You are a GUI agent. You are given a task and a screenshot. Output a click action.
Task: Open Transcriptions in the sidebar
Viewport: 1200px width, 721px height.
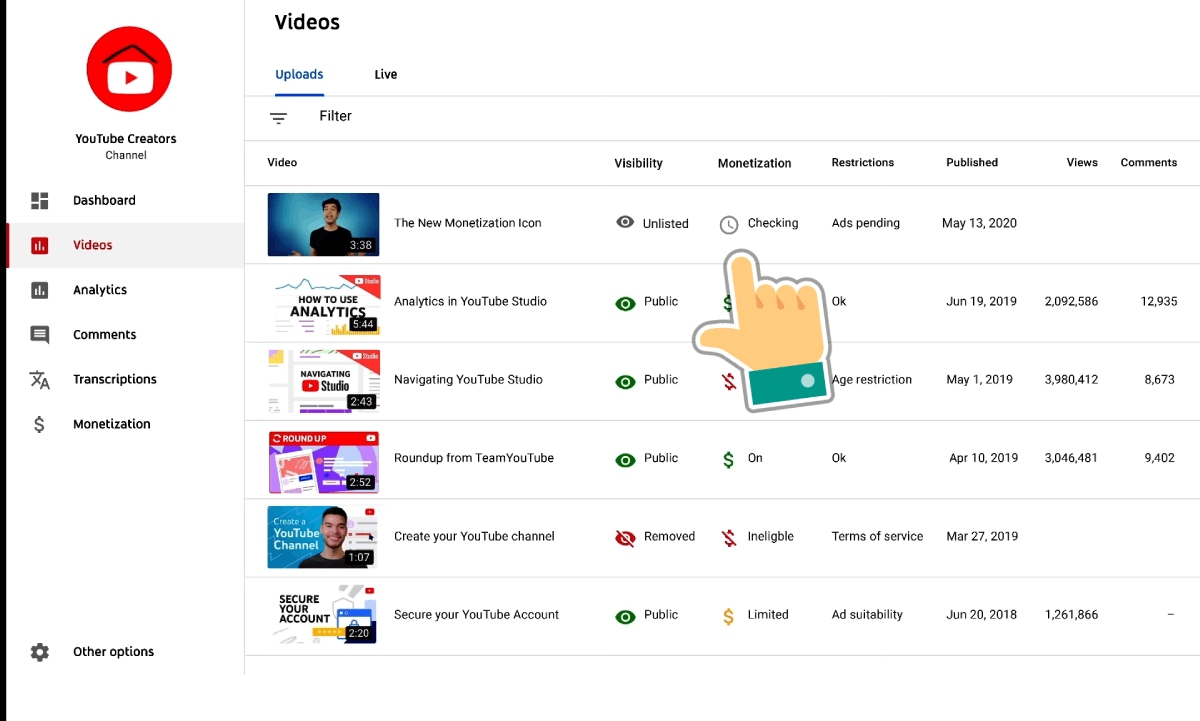click(x=115, y=379)
